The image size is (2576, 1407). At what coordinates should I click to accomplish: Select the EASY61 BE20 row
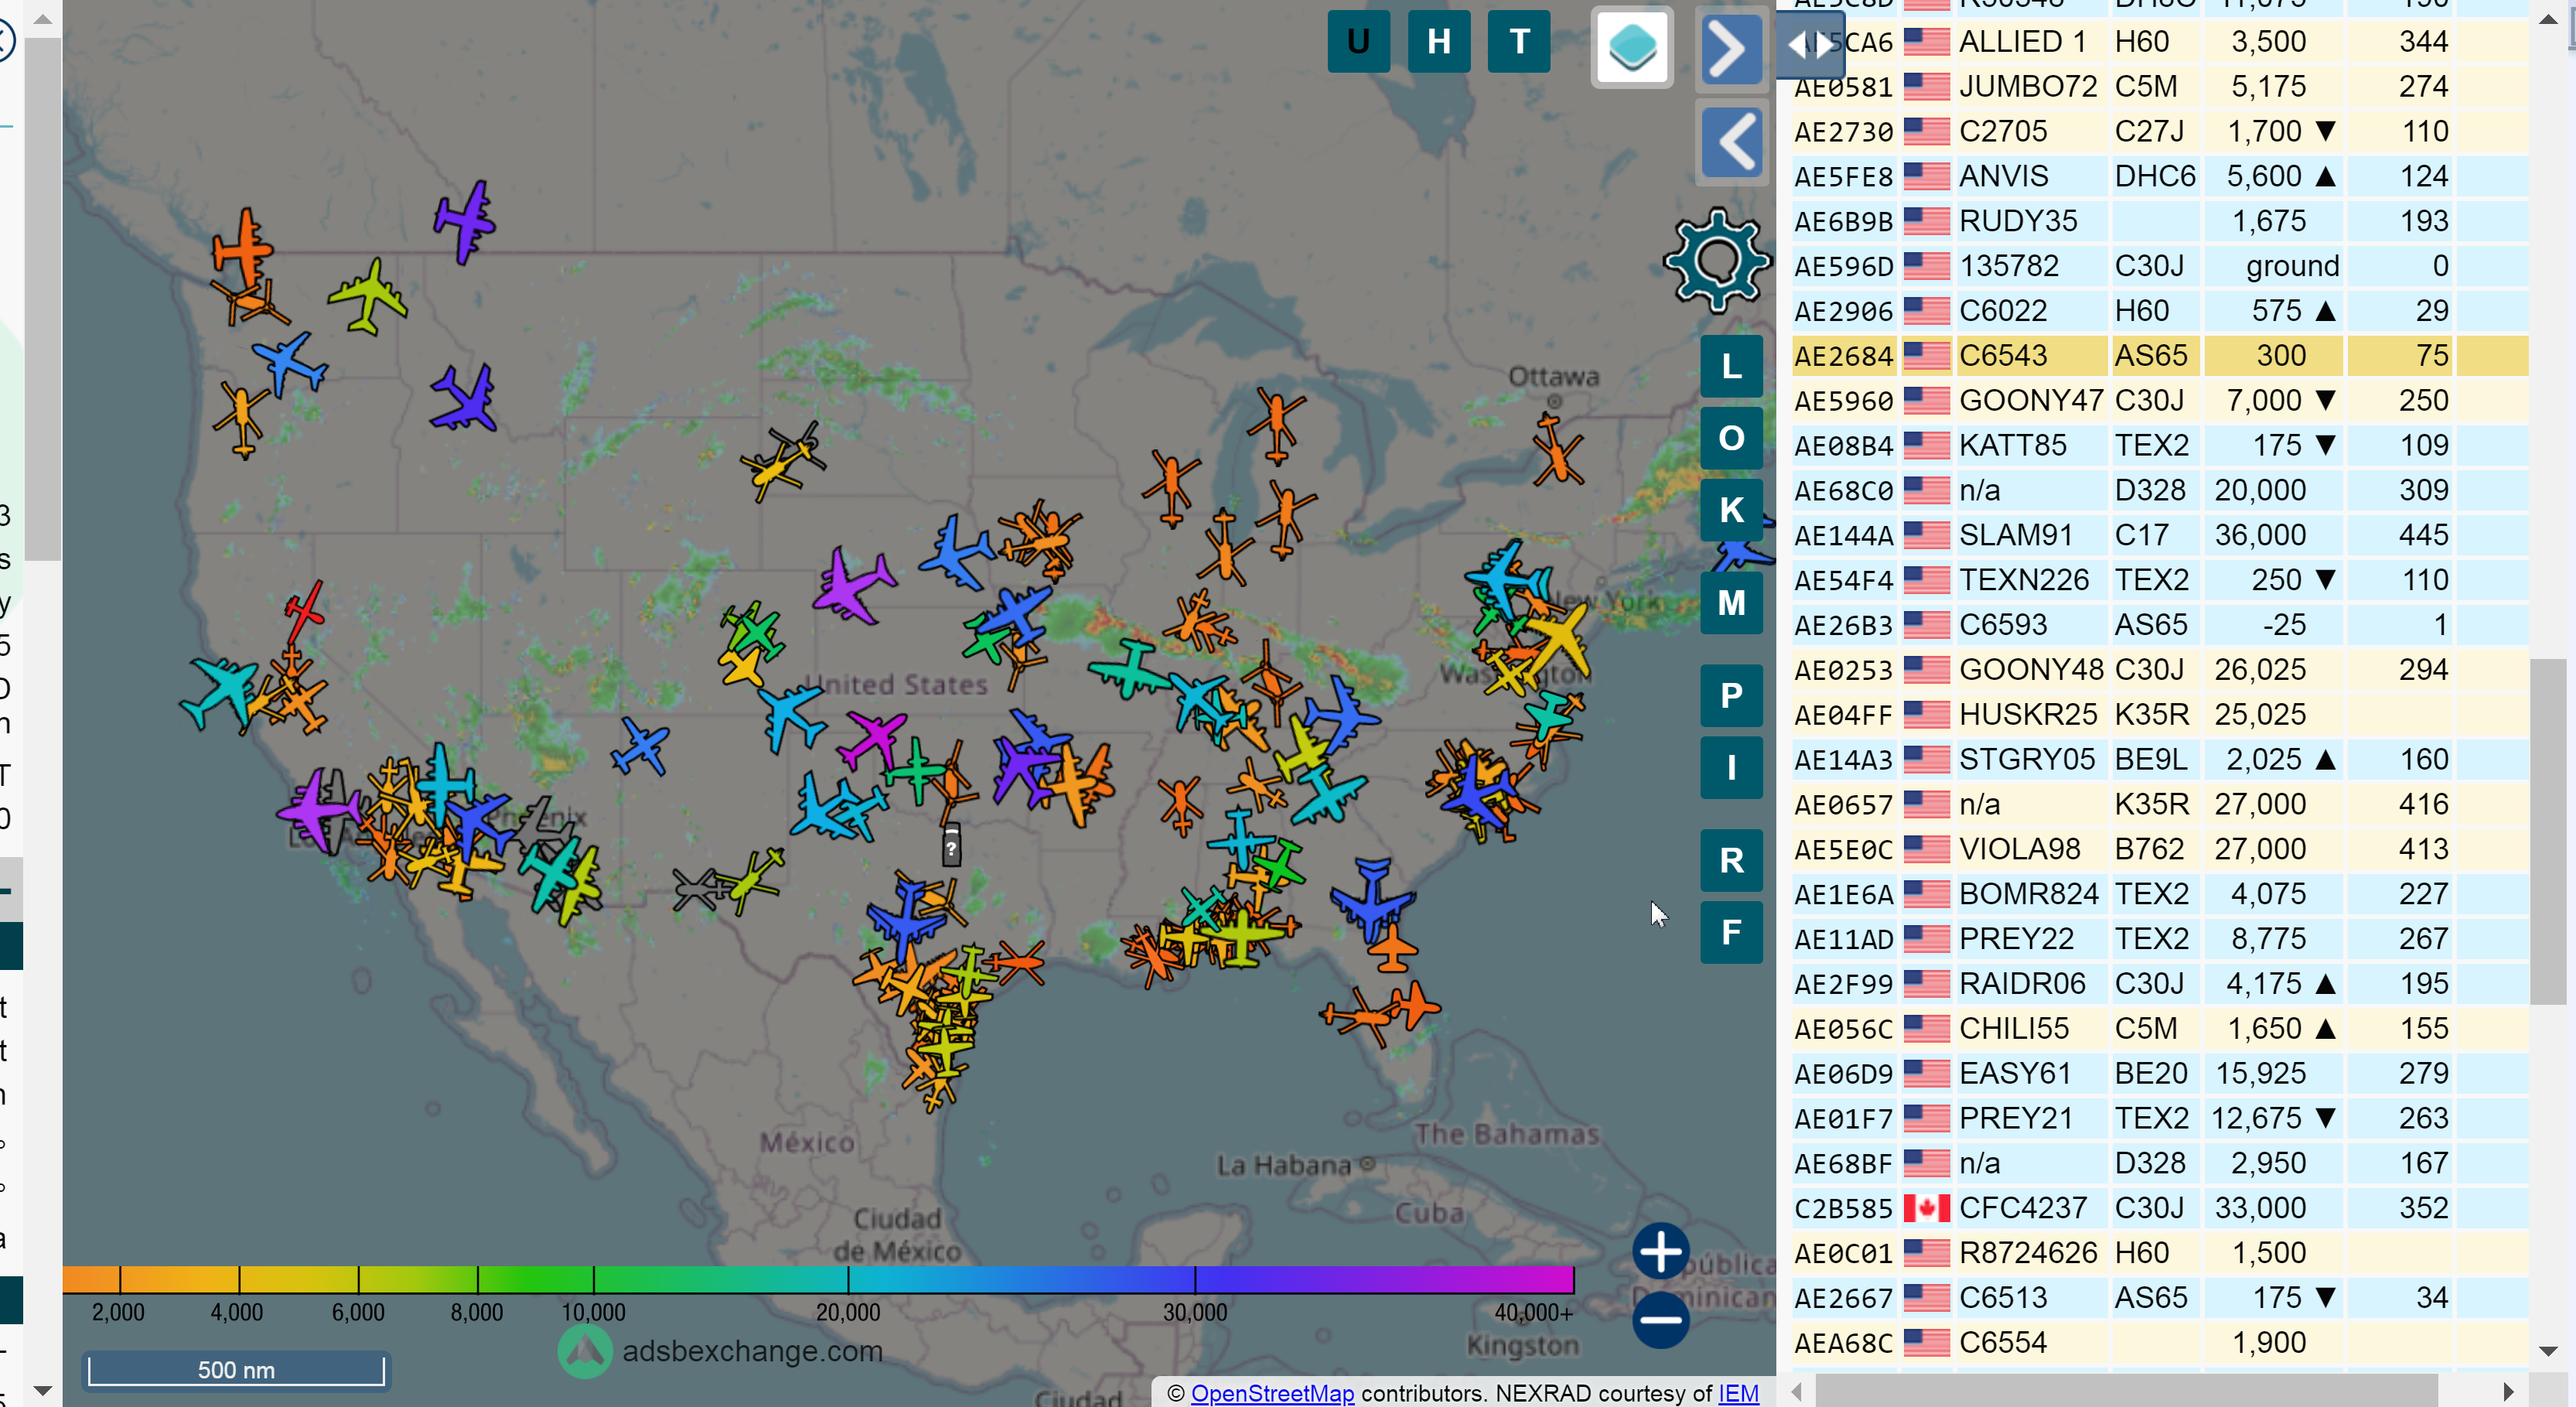click(2160, 1073)
